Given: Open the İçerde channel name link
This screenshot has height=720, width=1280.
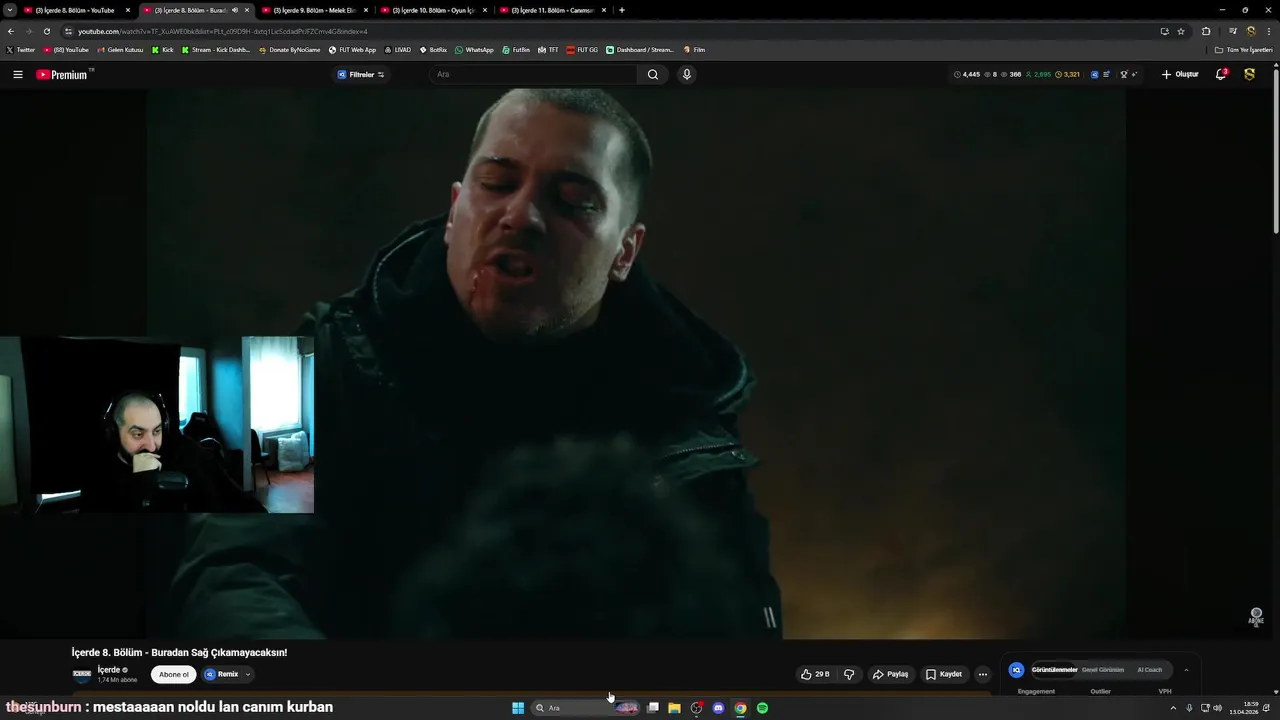Looking at the screenshot, I should (109, 670).
